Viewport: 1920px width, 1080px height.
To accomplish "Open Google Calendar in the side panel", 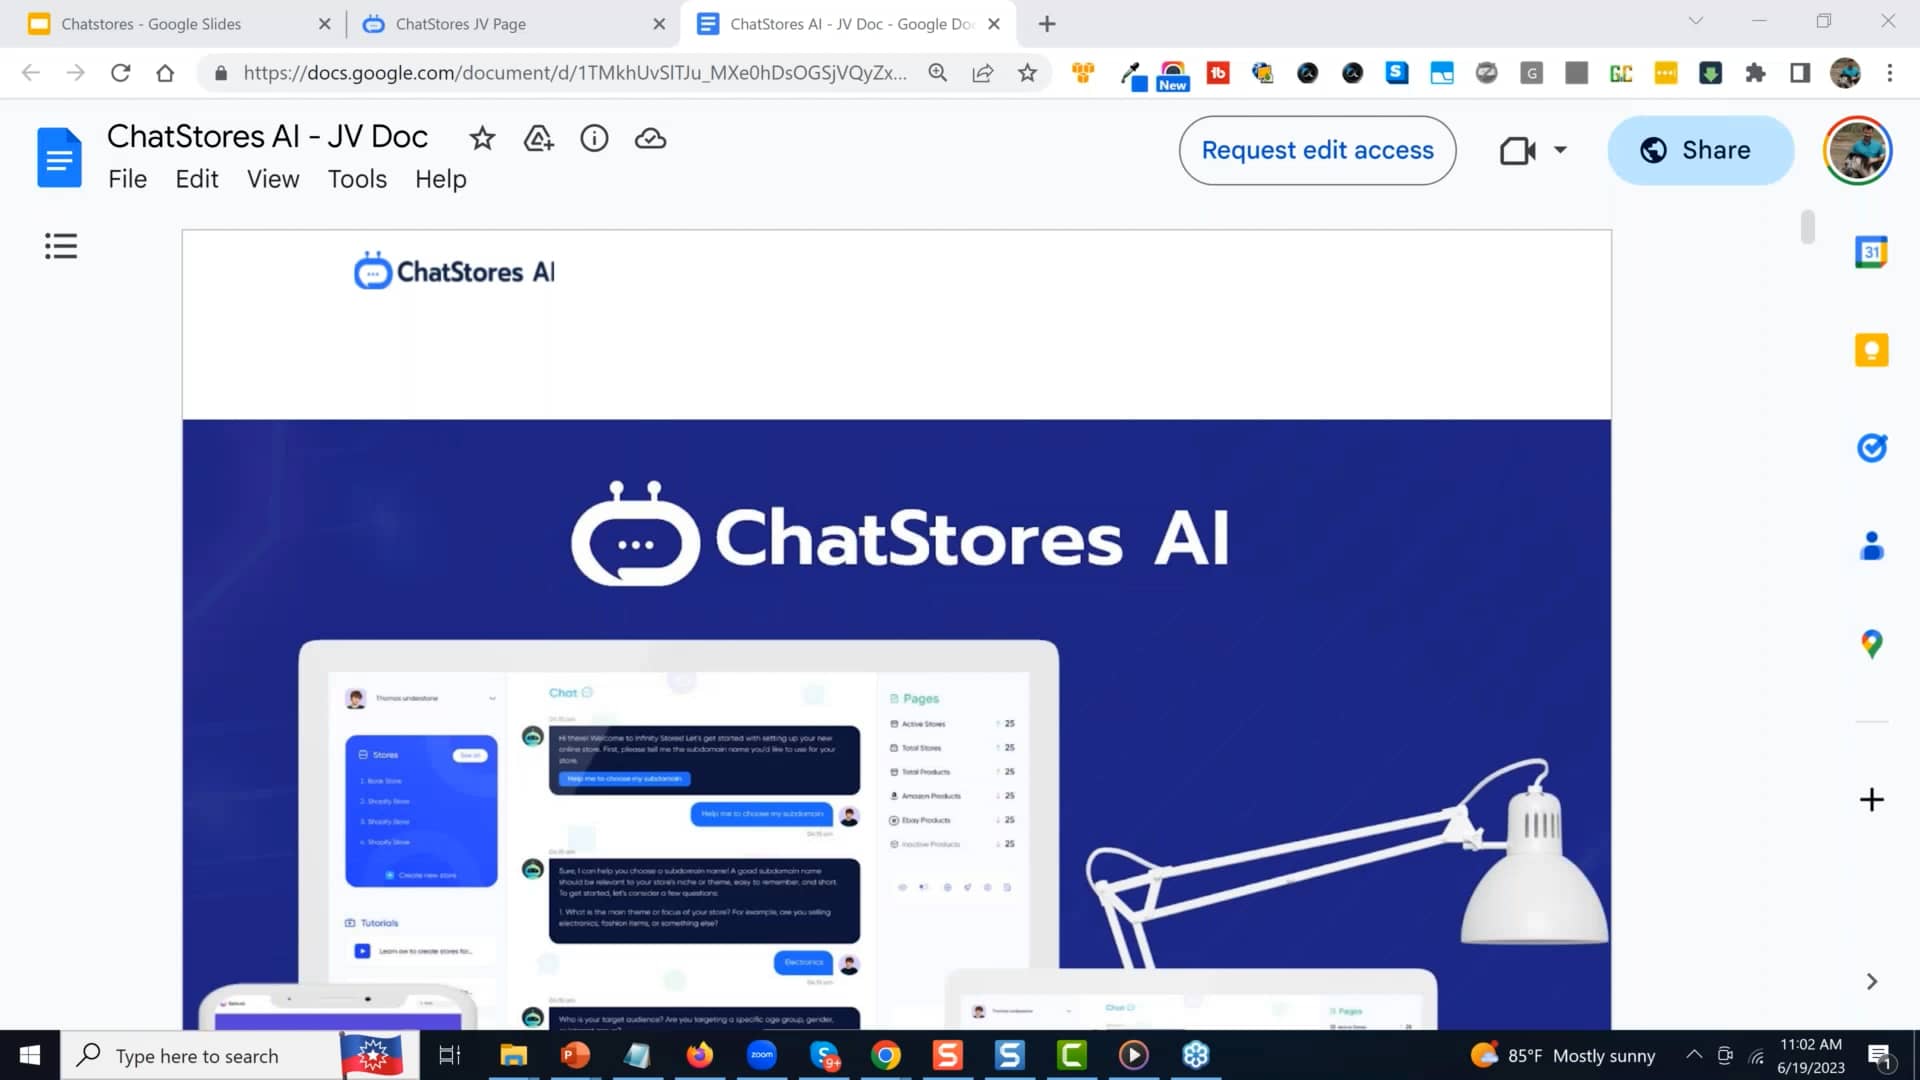I will coord(1872,251).
